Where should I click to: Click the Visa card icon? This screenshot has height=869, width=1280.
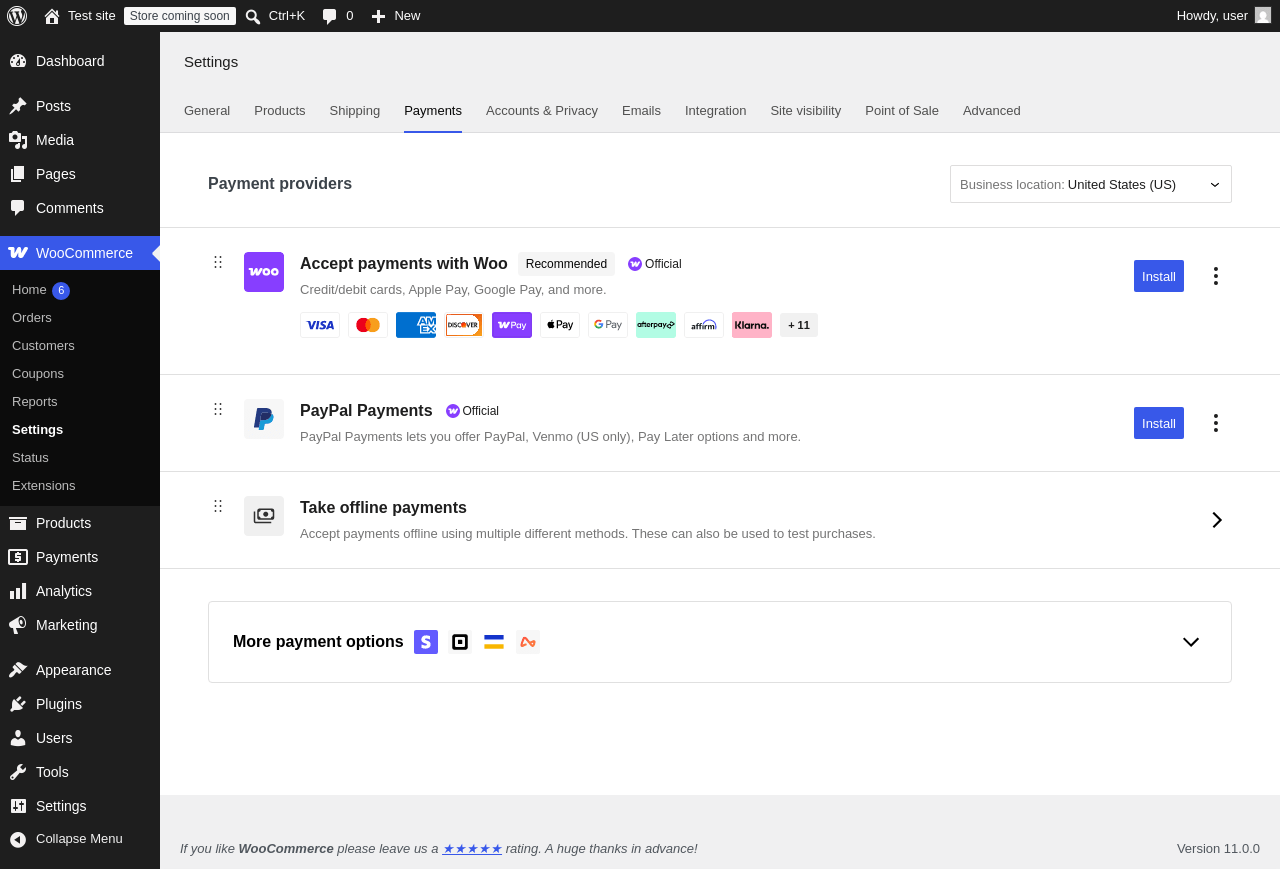320,325
